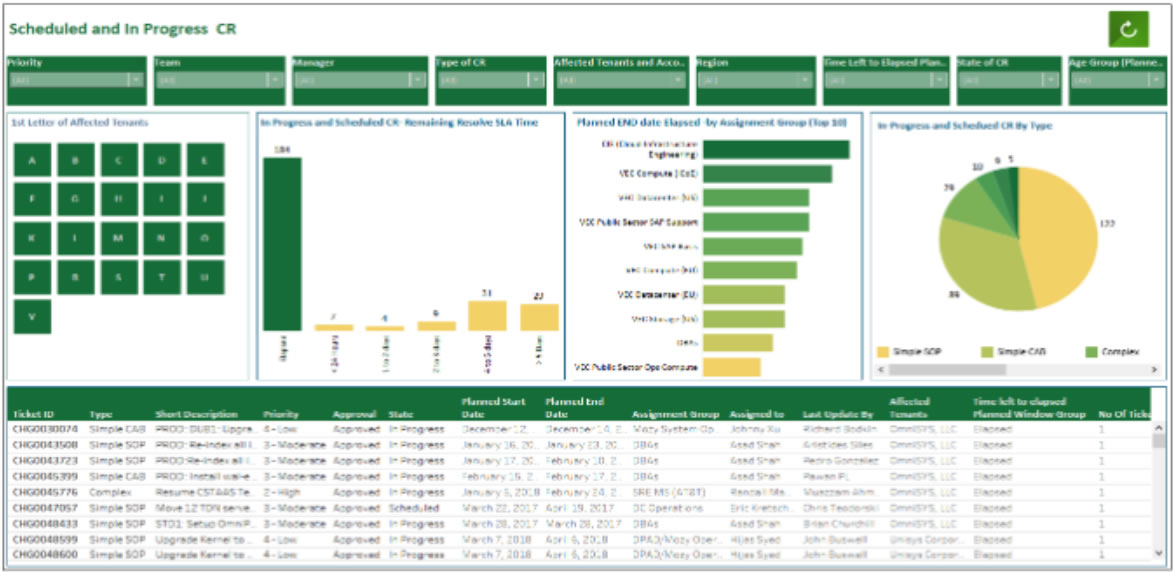The height and width of the screenshot is (573, 1174).
Task: Open the State of CR dropdown
Action: tap(1007, 80)
